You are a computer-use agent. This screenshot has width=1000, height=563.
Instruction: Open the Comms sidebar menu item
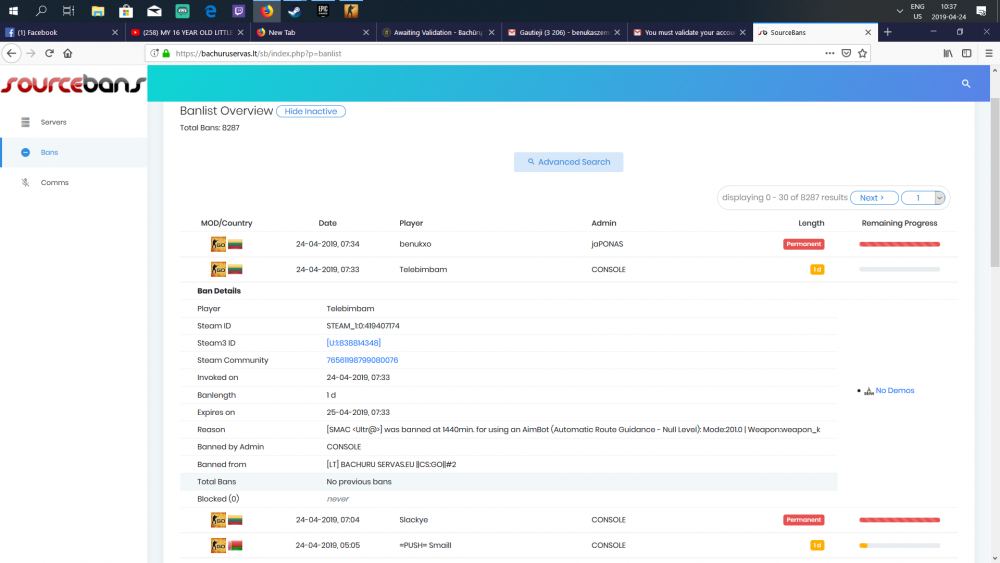[54, 183]
